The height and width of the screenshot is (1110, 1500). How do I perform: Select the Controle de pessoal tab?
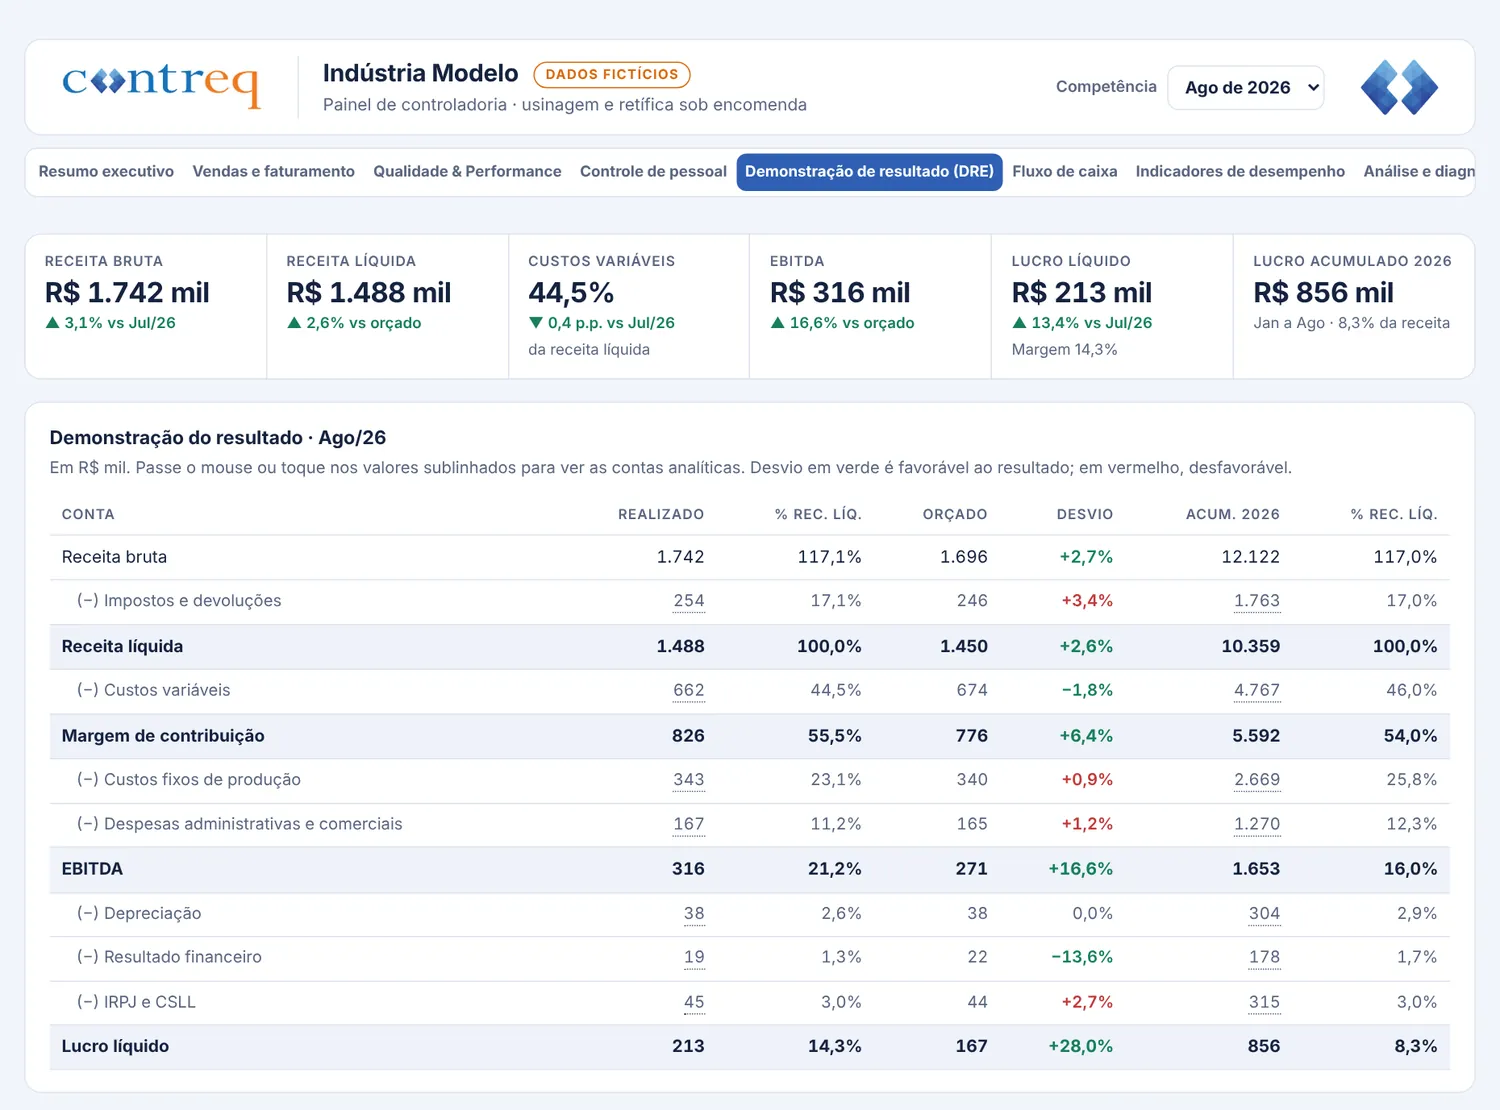point(653,171)
